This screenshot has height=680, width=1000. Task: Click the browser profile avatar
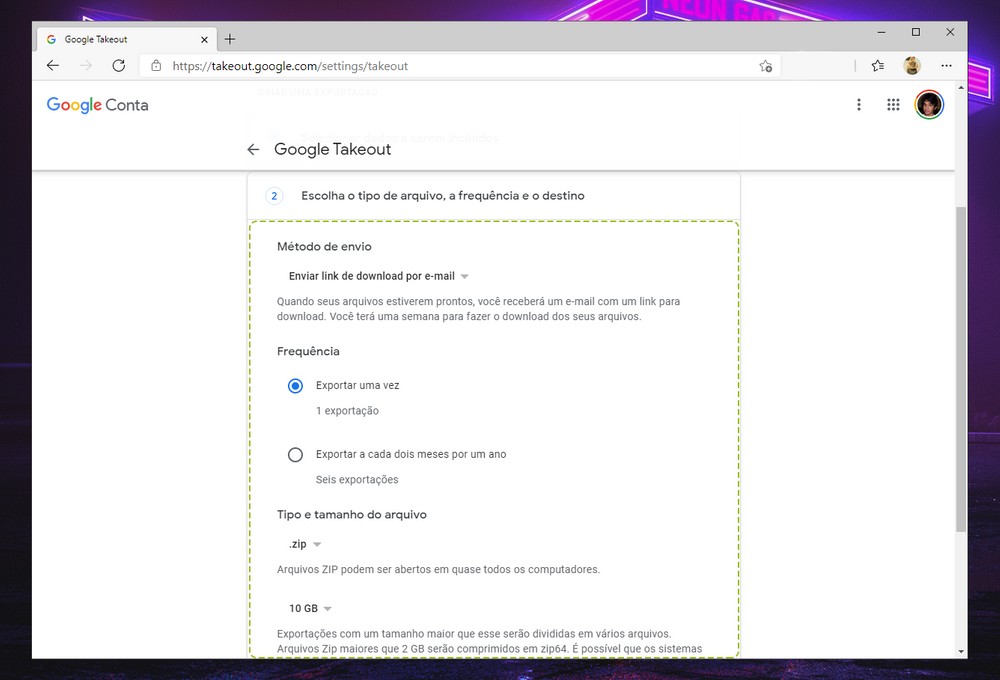(x=912, y=66)
